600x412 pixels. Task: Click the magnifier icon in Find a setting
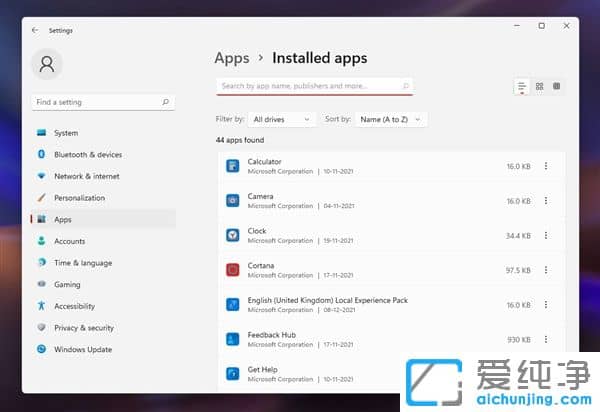click(165, 102)
